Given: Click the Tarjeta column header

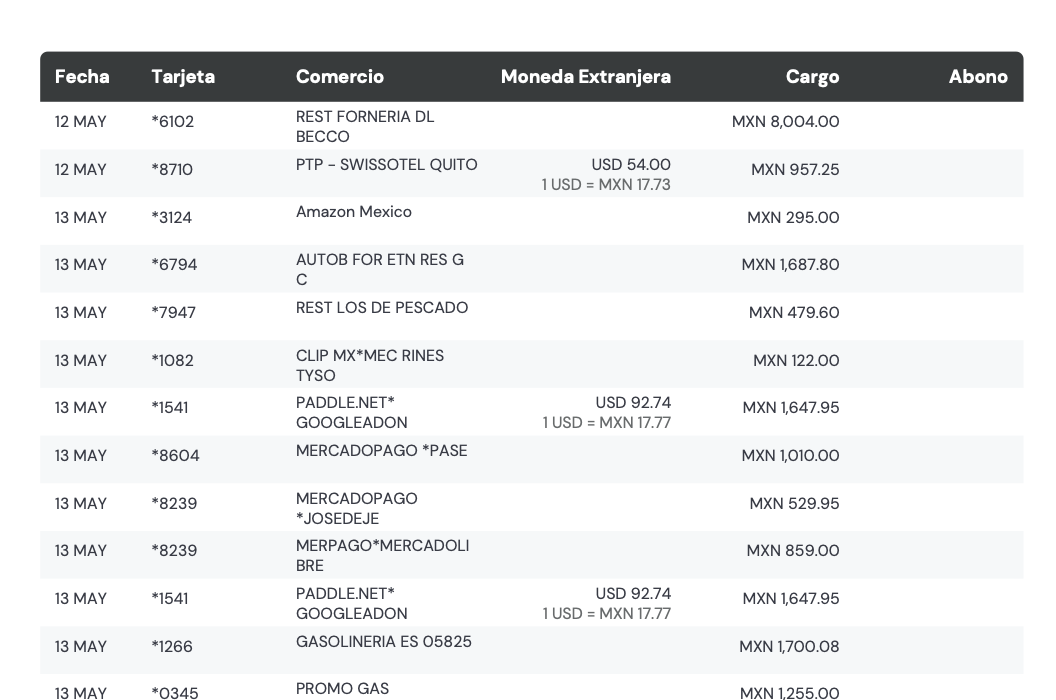Looking at the screenshot, I should point(183,77).
